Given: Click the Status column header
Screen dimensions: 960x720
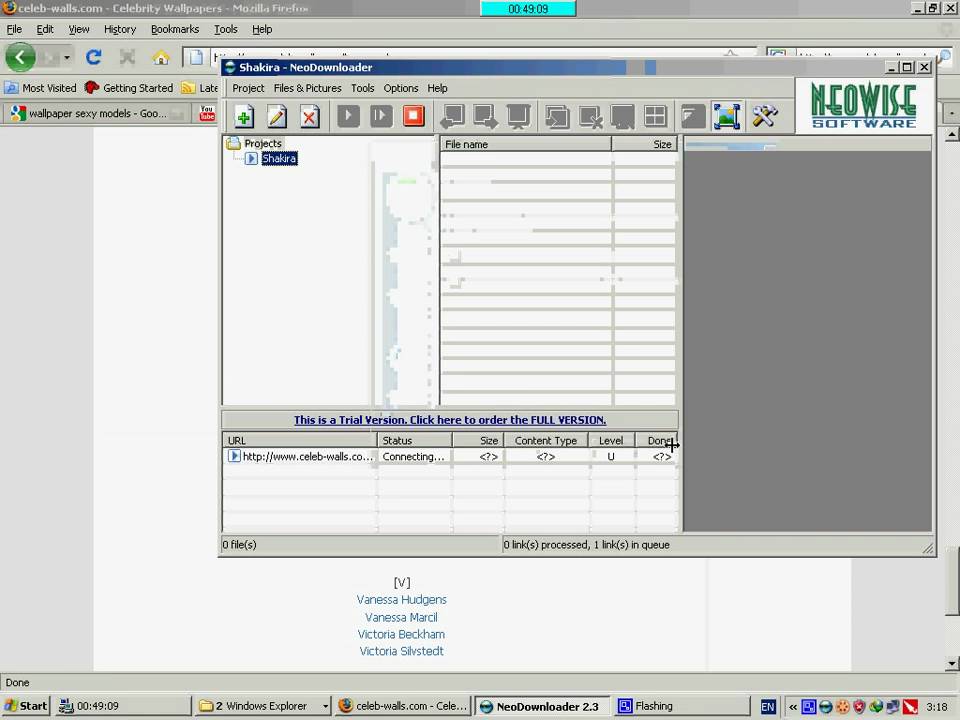Looking at the screenshot, I should tap(415, 440).
